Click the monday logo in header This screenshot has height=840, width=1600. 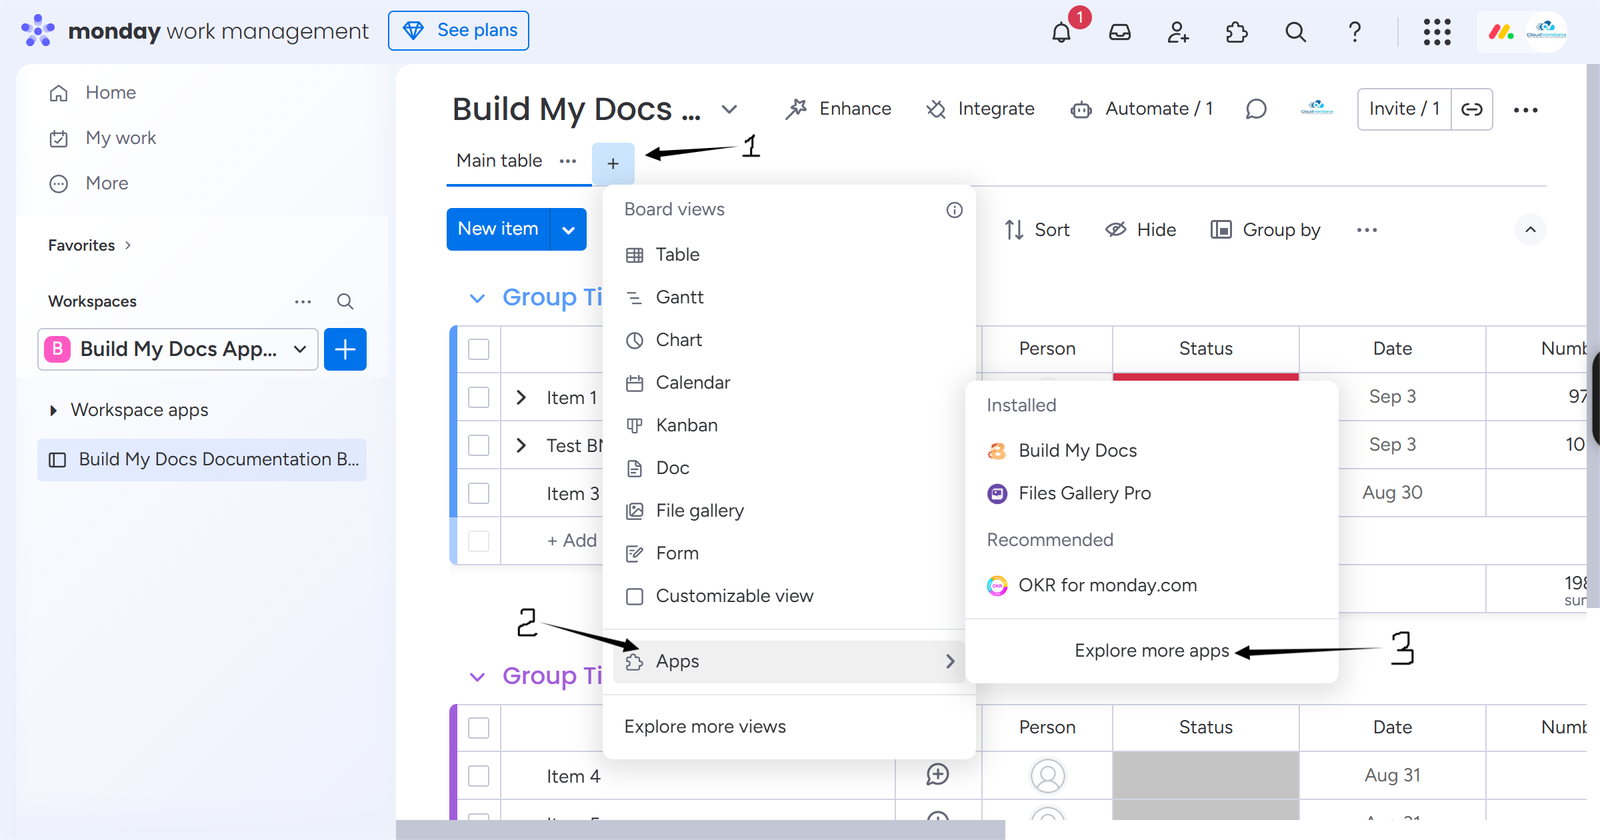pyautogui.click(x=1501, y=32)
